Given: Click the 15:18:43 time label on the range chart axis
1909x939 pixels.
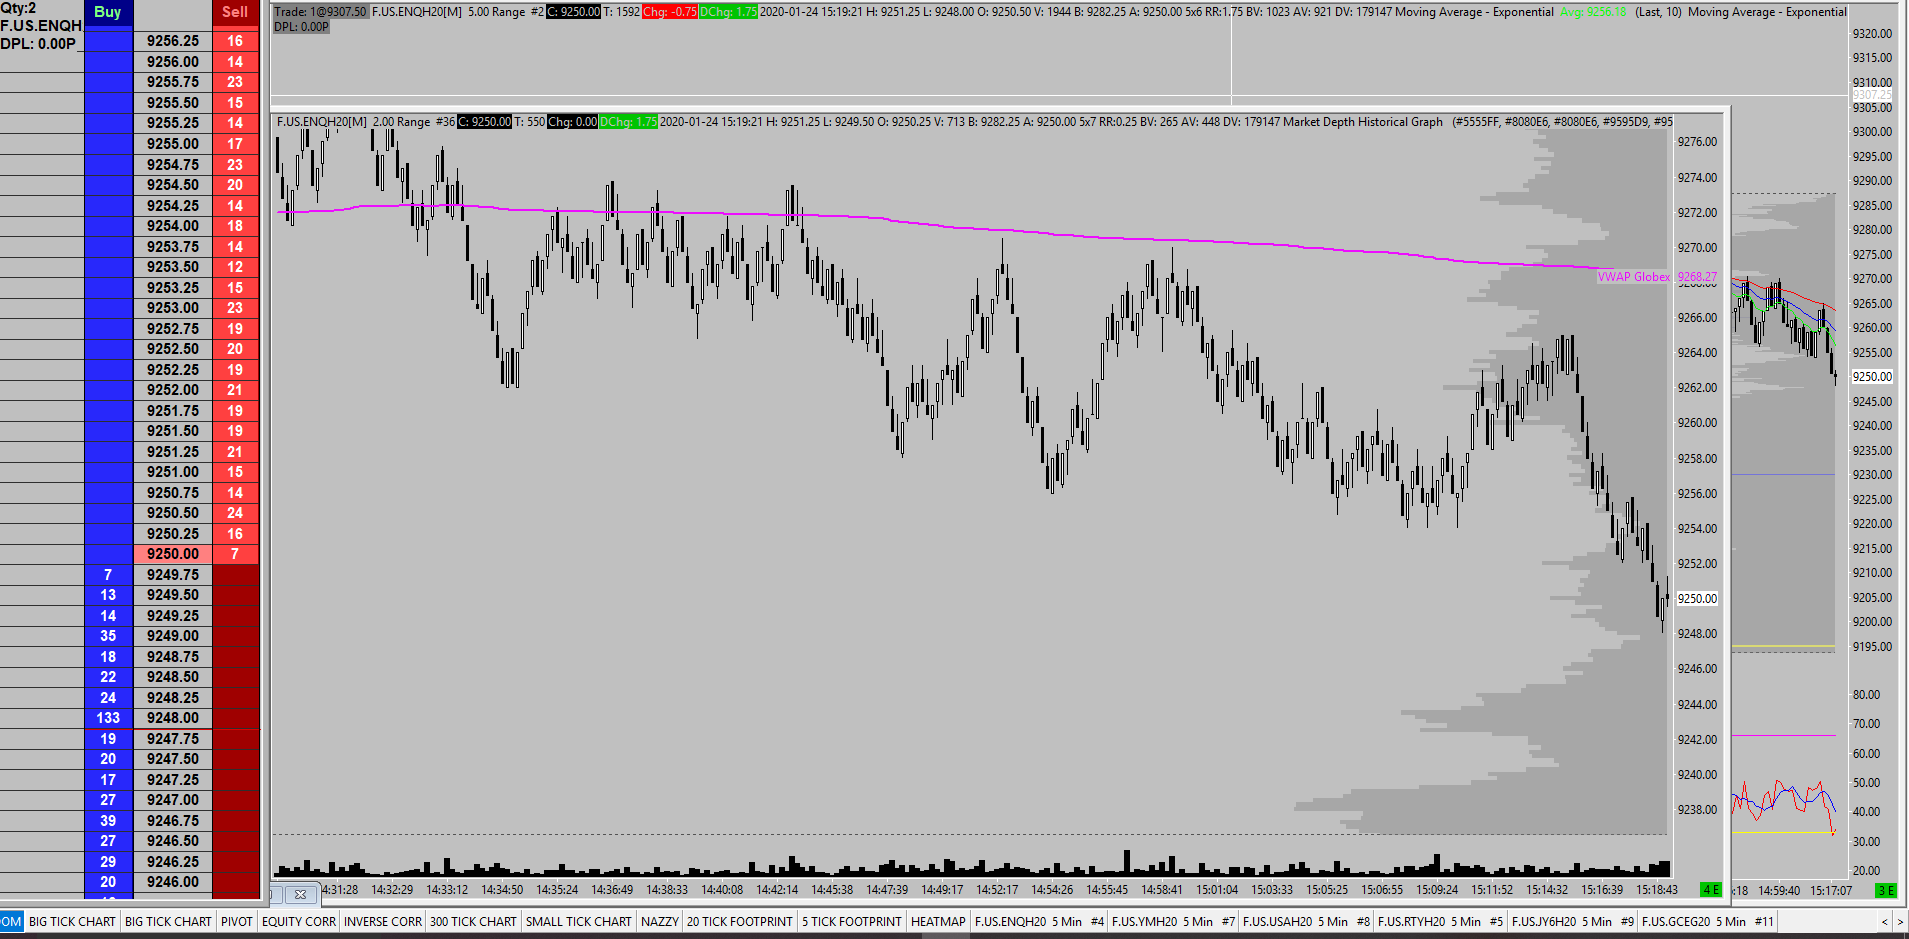Looking at the screenshot, I should [1657, 890].
